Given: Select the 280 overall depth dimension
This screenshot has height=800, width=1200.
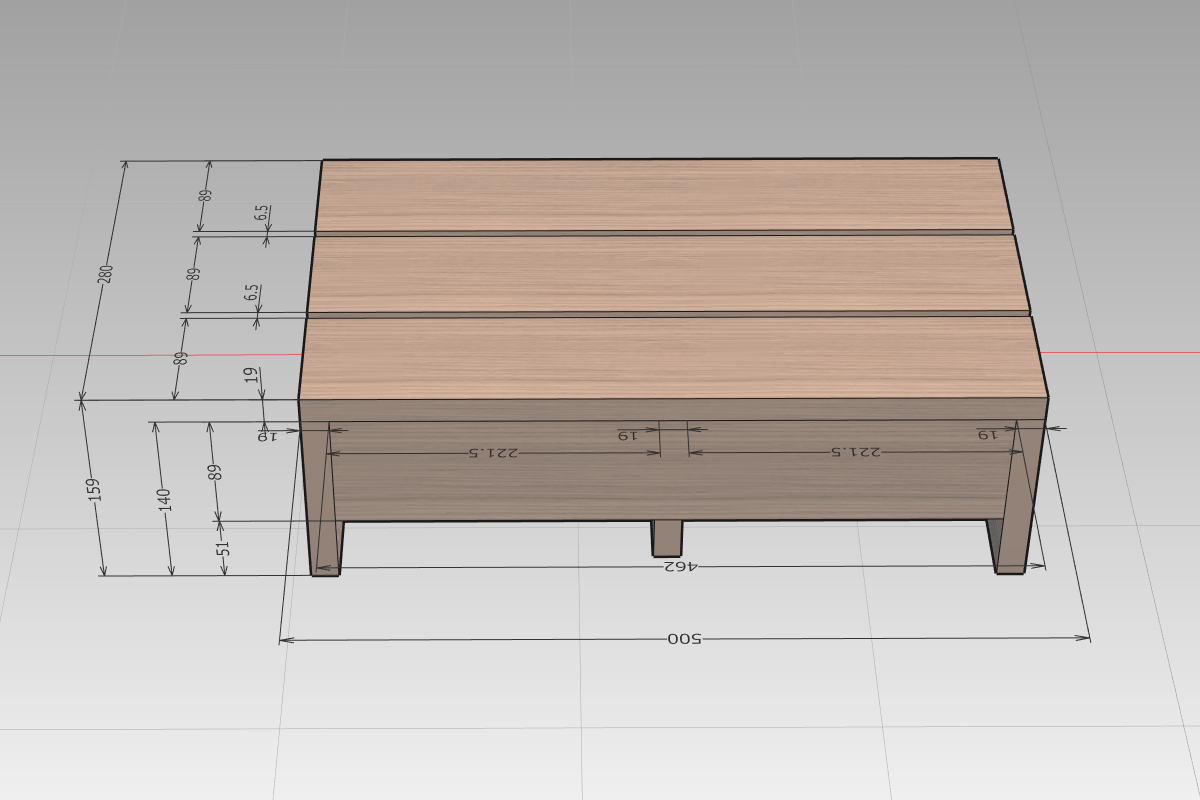Looking at the screenshot, I should coord(105,273).
